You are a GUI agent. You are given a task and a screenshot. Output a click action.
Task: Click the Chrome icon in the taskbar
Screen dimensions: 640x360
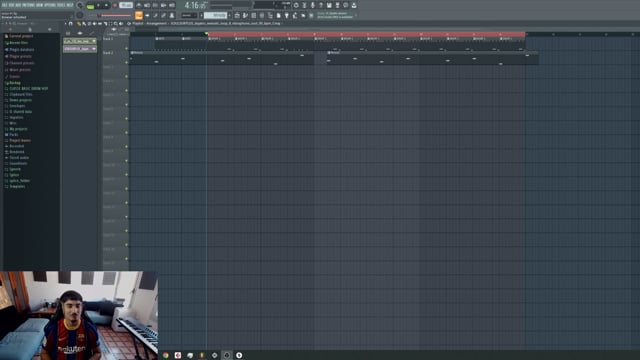click(x=166, y=355)
